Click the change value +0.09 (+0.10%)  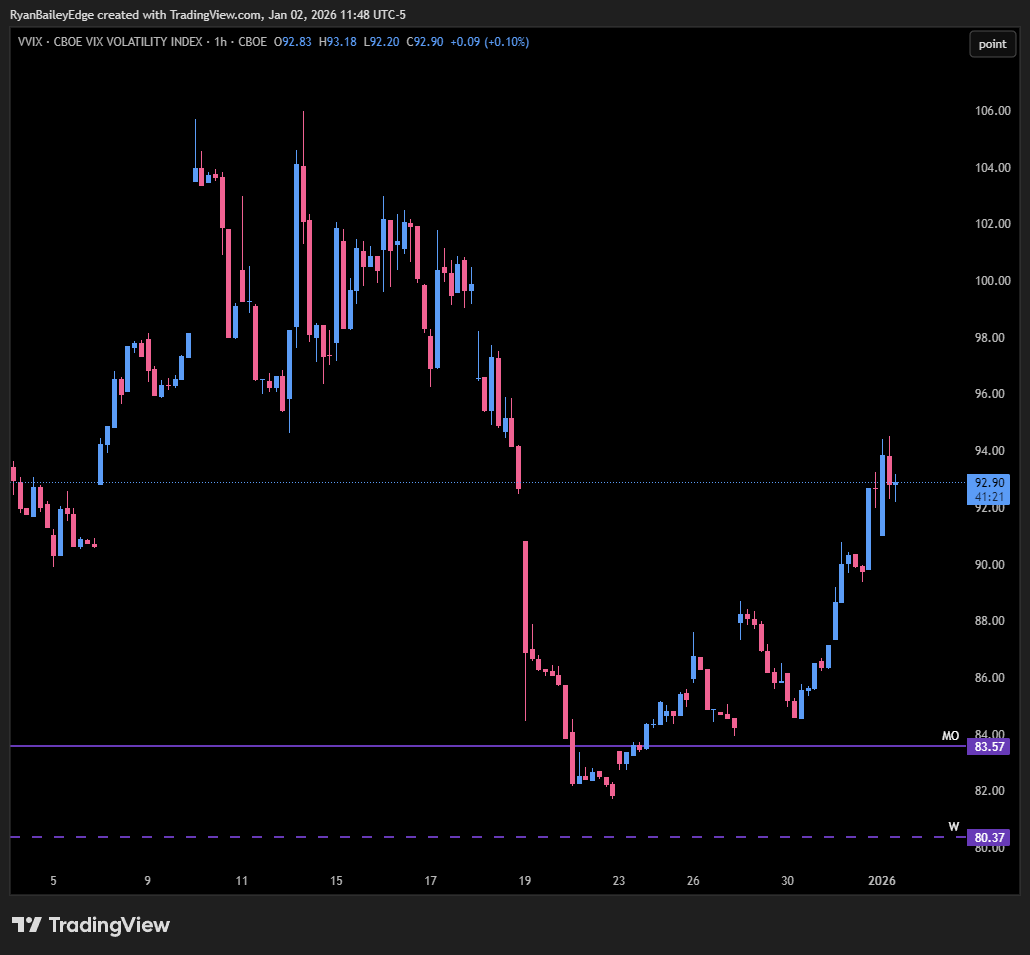click(489, 42)
